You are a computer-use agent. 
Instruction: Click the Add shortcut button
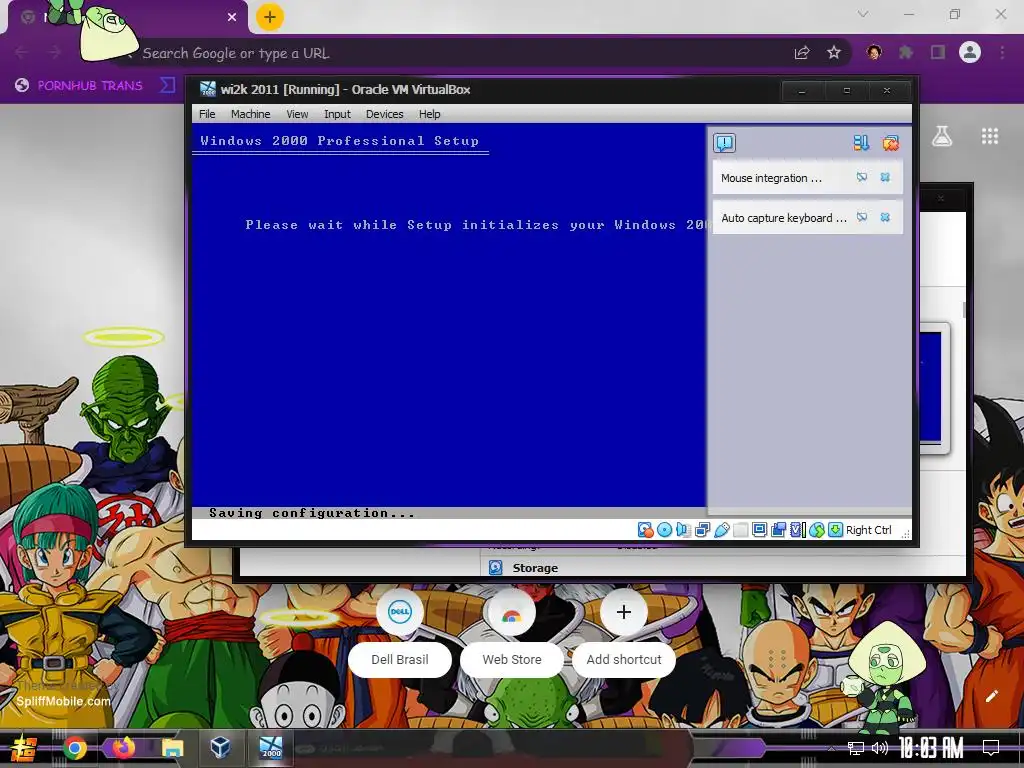click(x=624, y=633)
